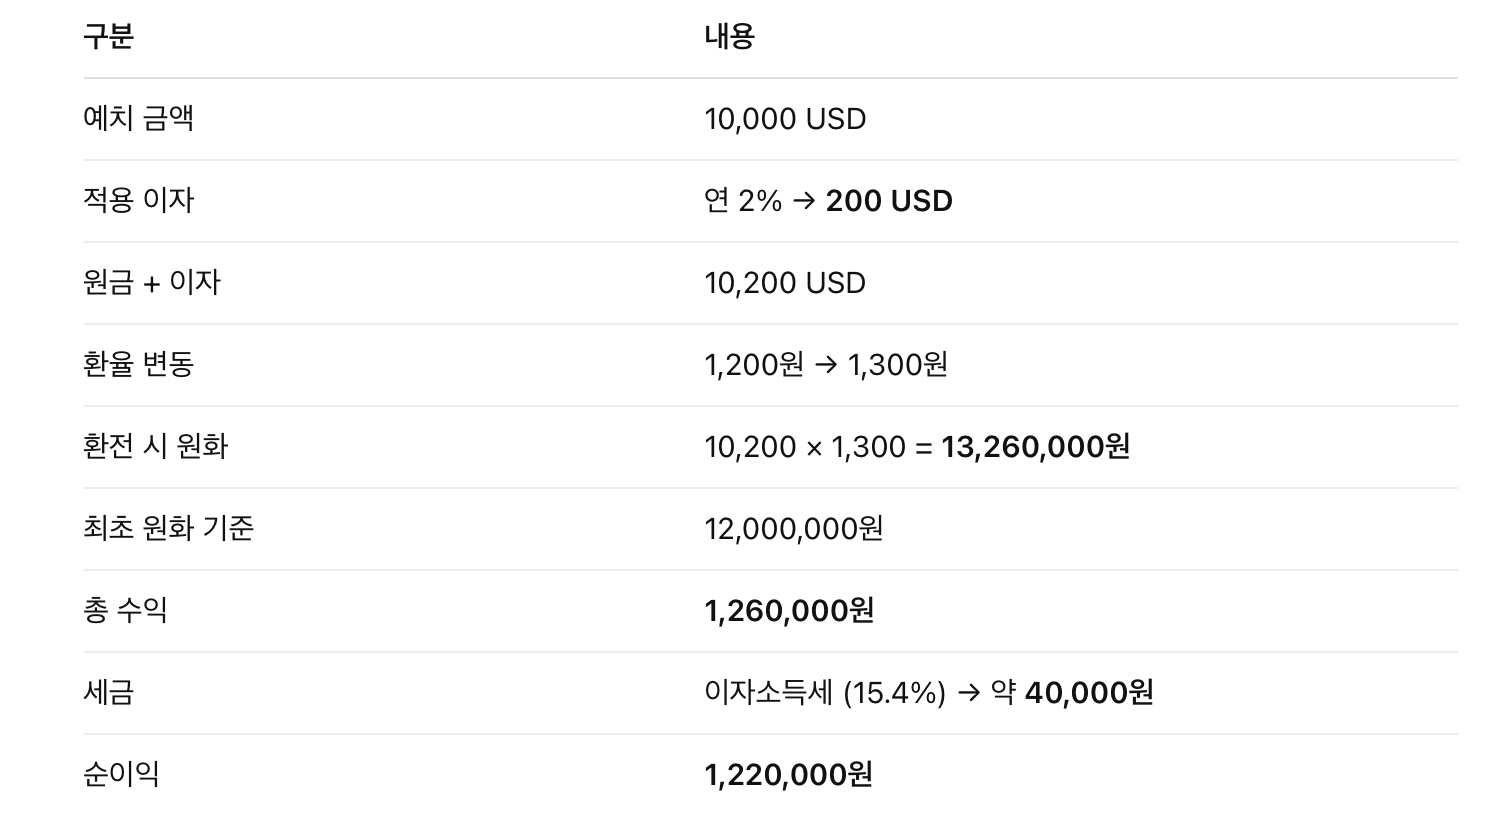Click the bold 200 USD interest value
The height and width of the screenshot is (813, 1492).
pyautogui.click(x=889, y=201)
